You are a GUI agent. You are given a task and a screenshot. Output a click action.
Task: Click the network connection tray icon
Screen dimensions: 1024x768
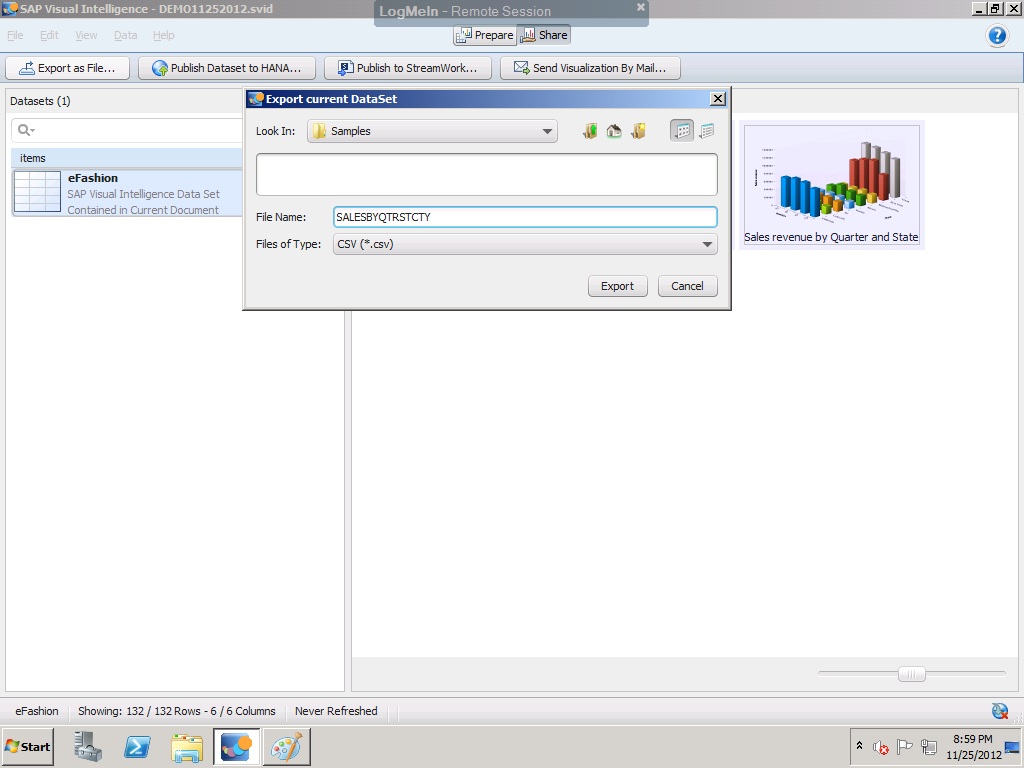coord(929,747)
